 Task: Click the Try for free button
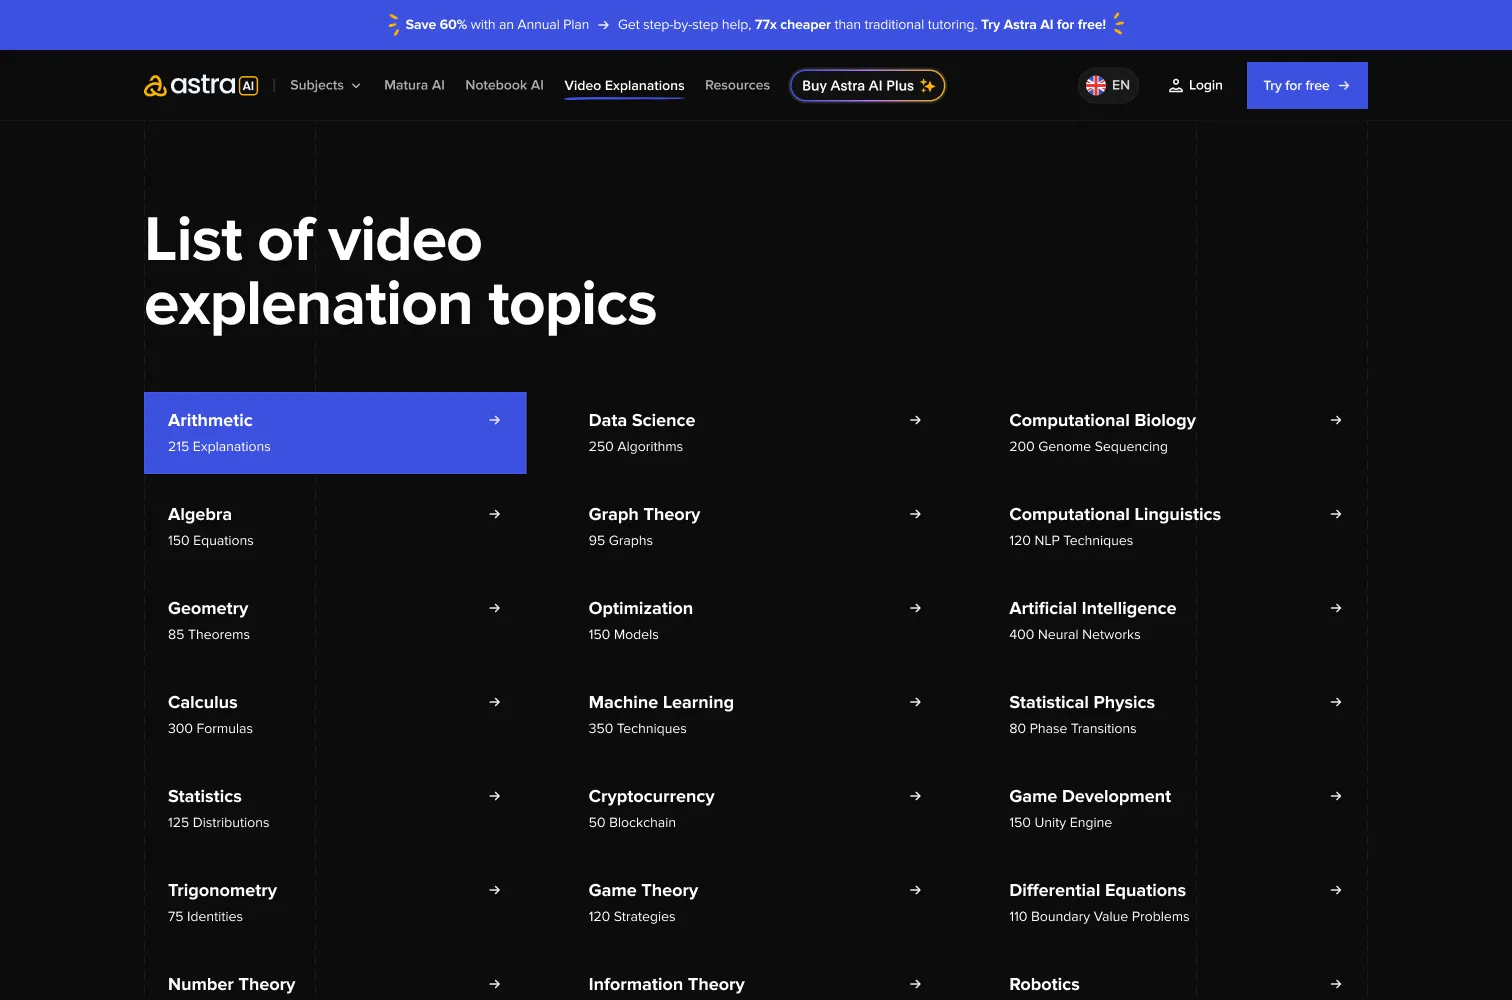[1307, 86]
